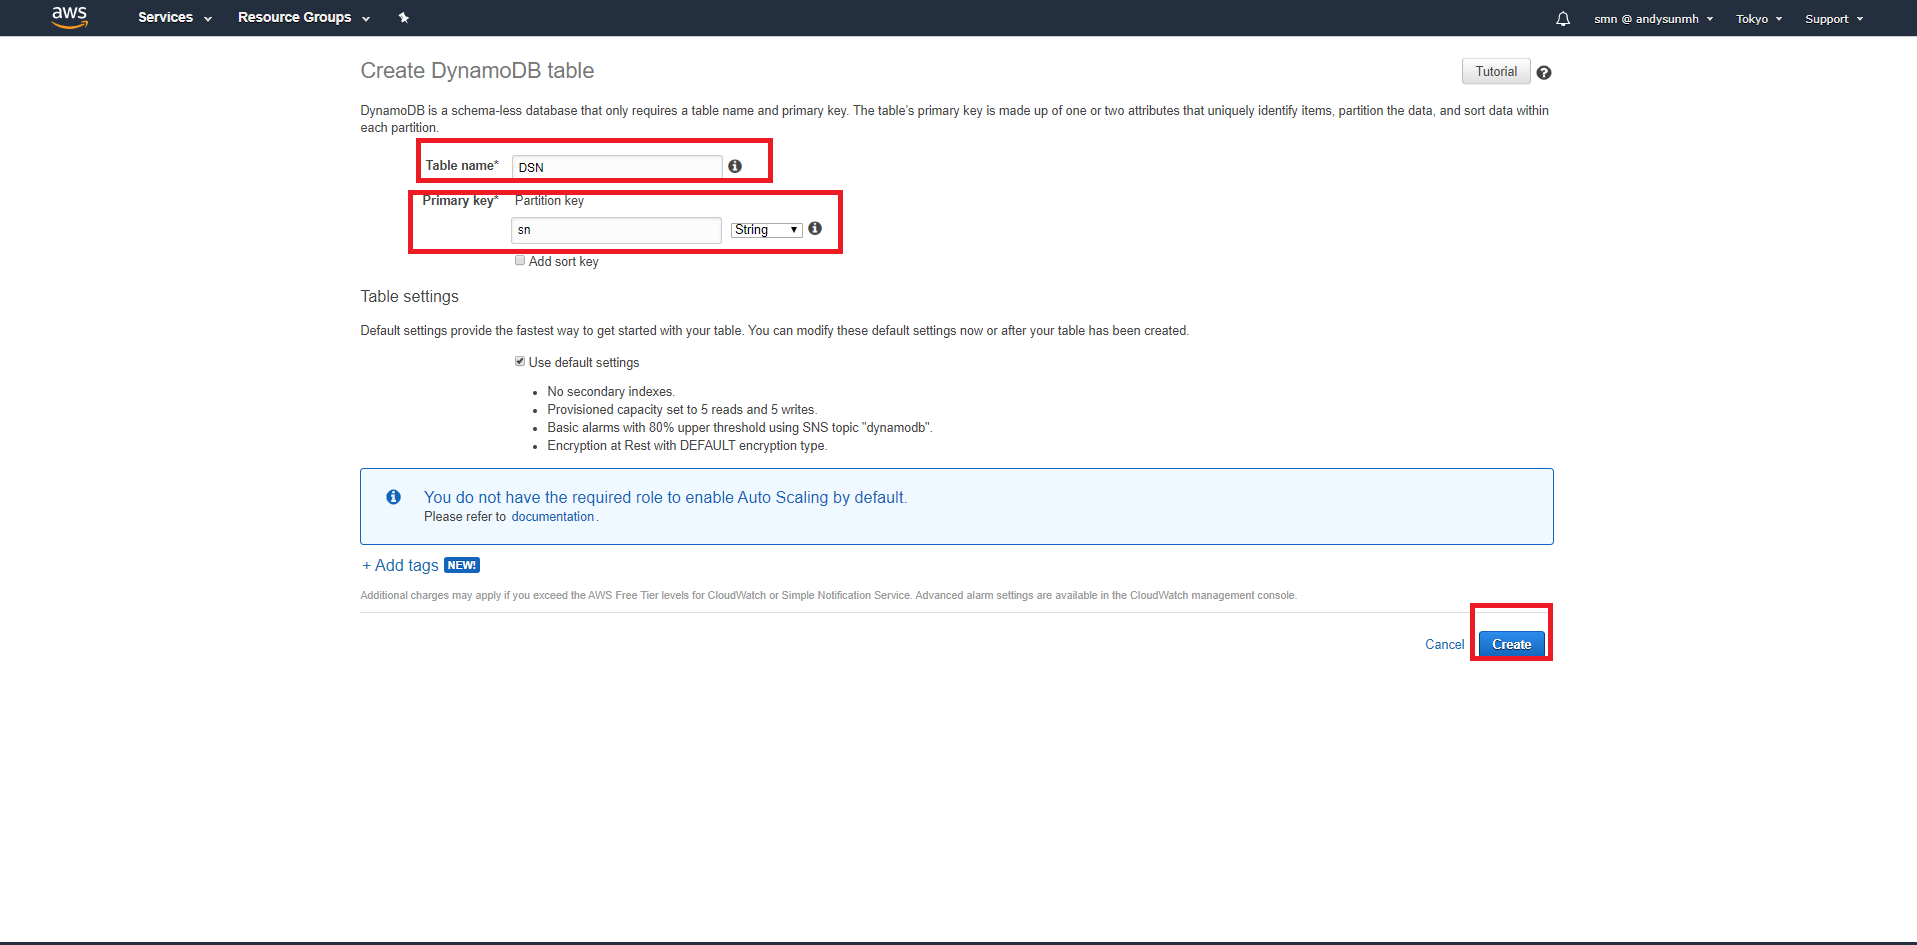Open the smn @ andysunmh account menu

[x=1654, y=19]
